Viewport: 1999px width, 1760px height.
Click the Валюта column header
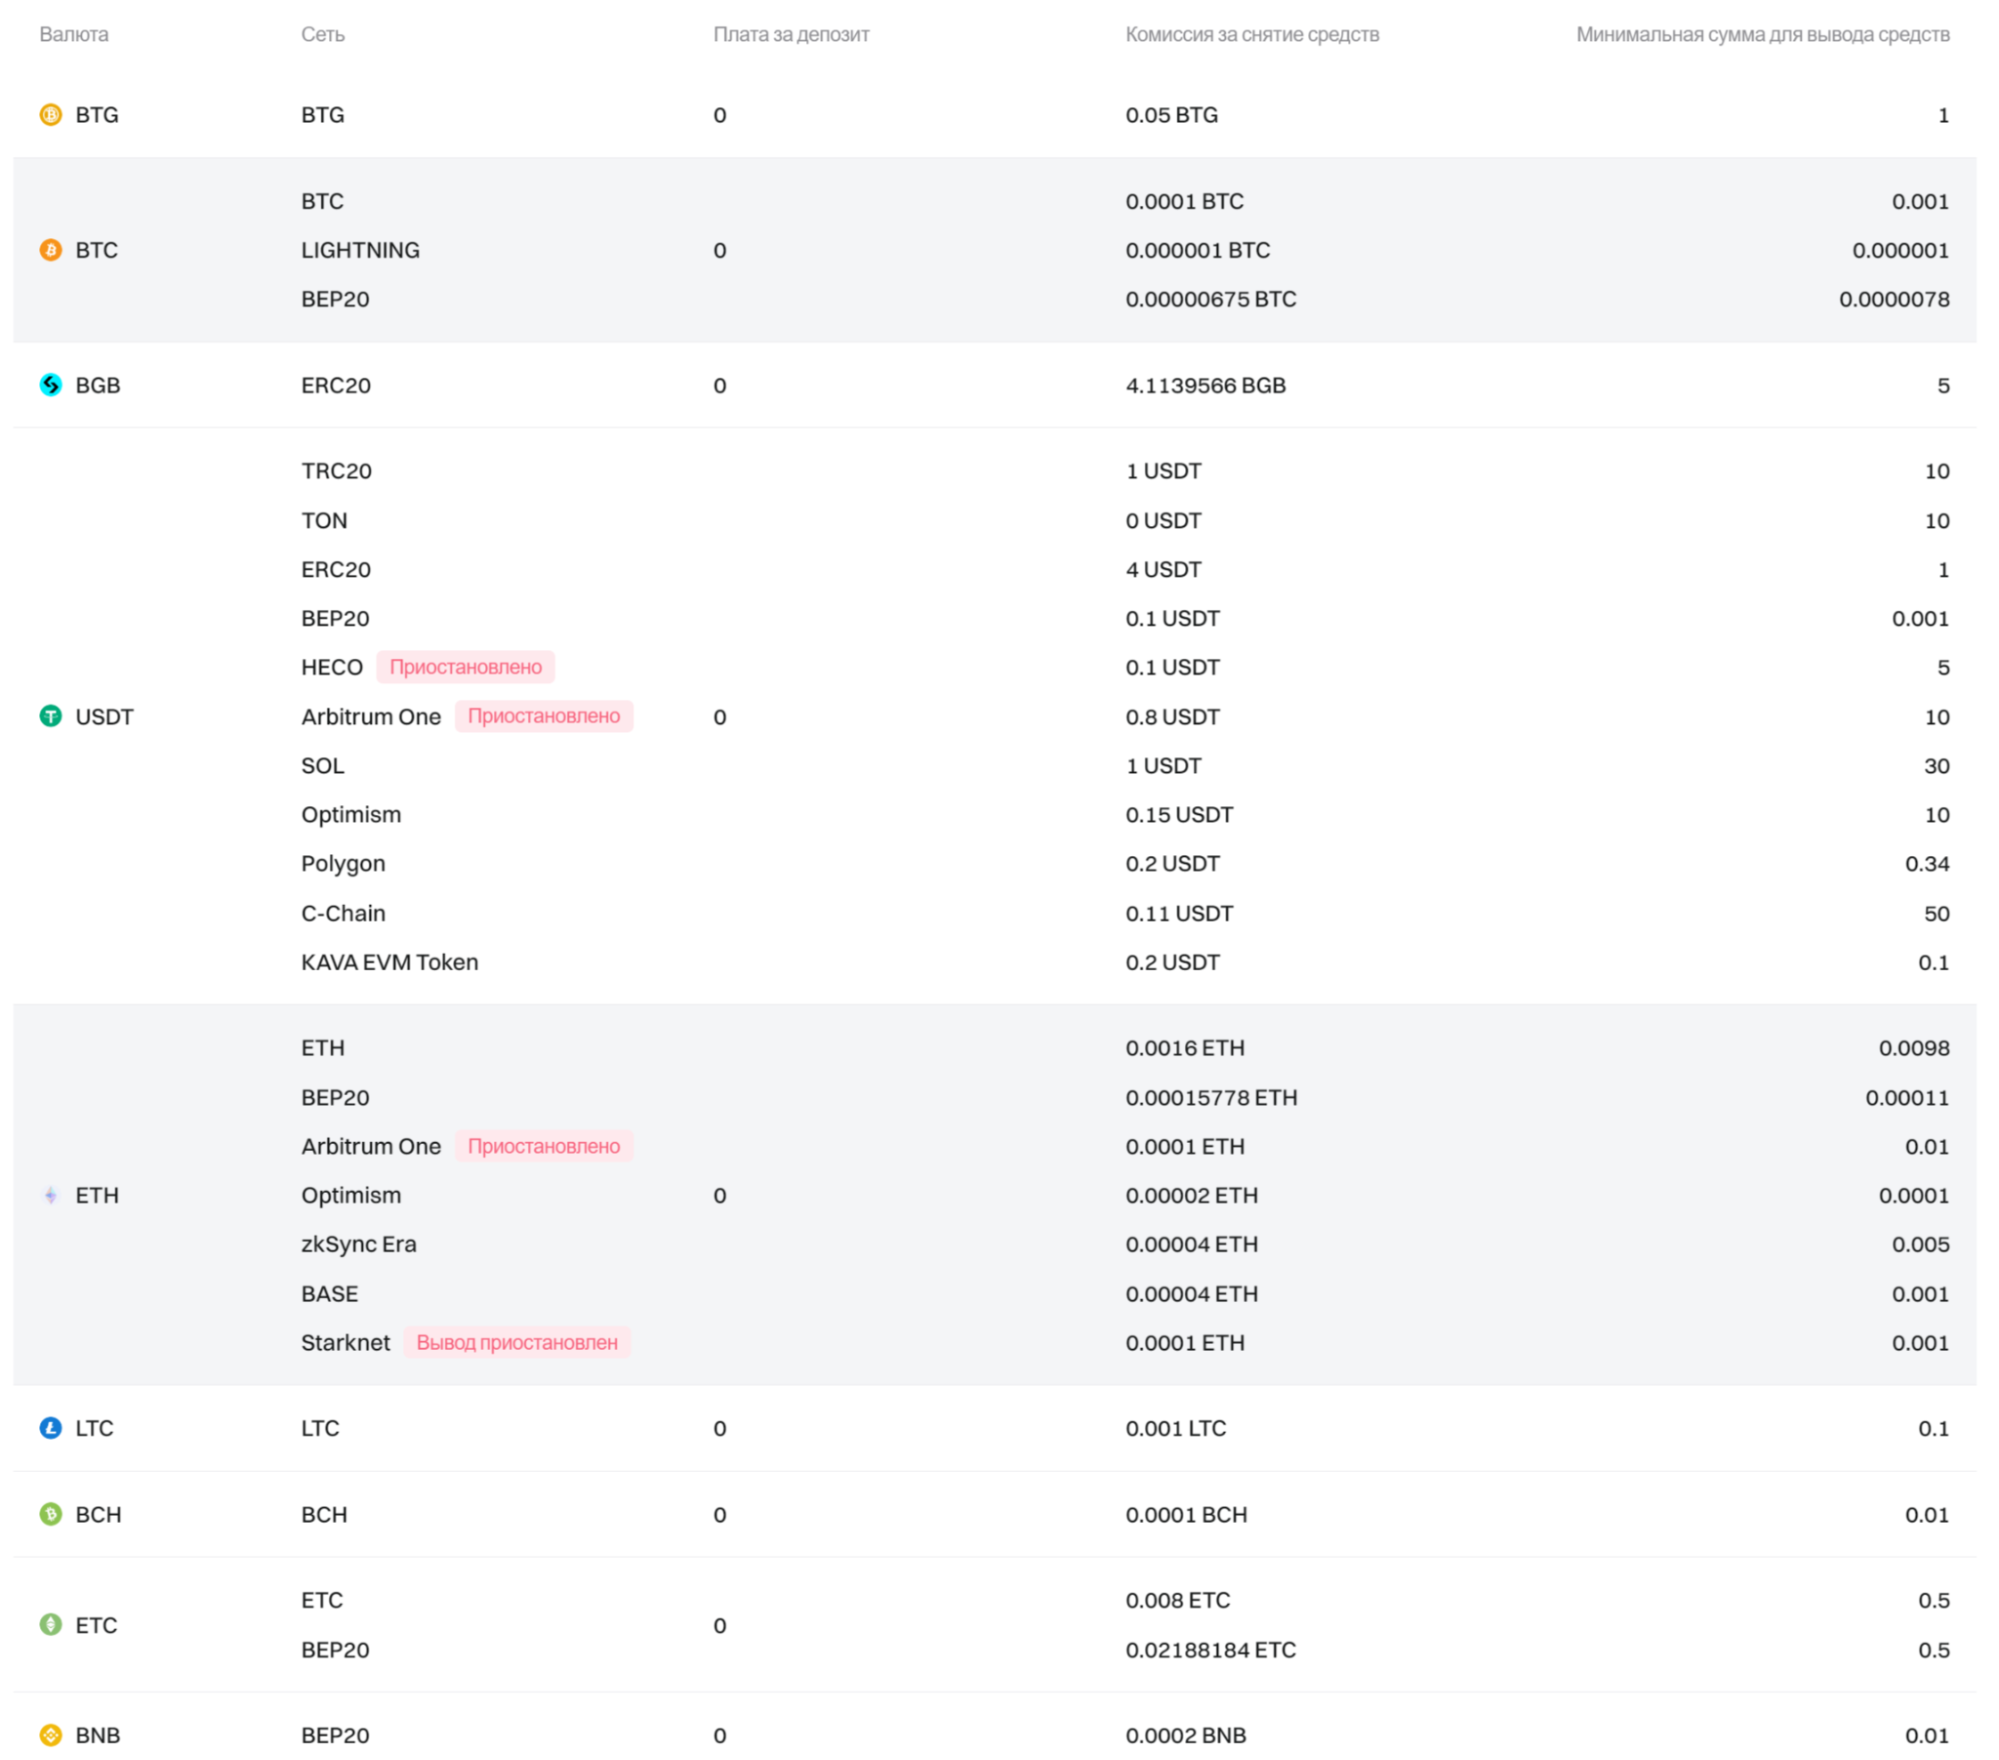[x=74, y=35]
